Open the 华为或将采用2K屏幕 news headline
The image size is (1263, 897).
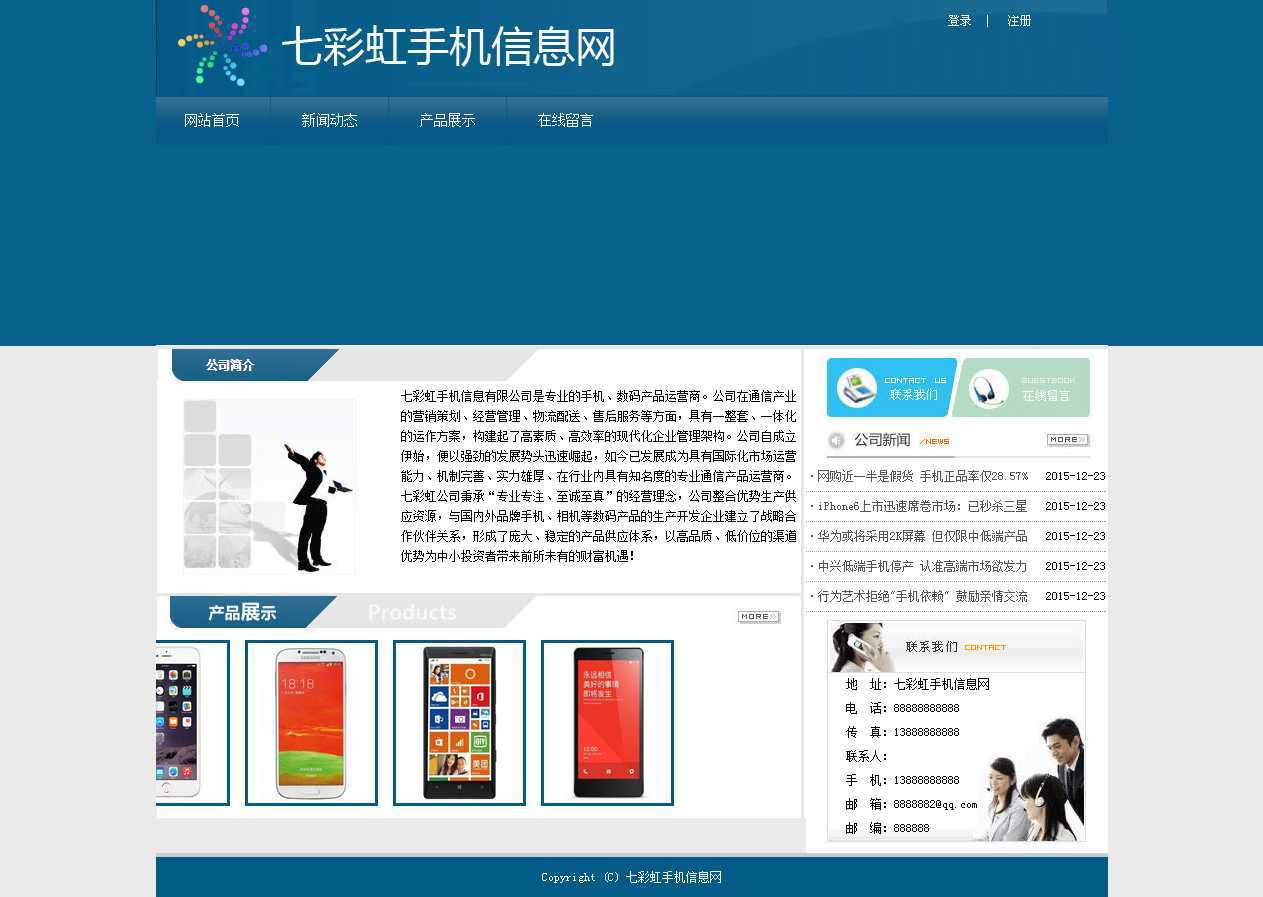[x=922, y=537]
